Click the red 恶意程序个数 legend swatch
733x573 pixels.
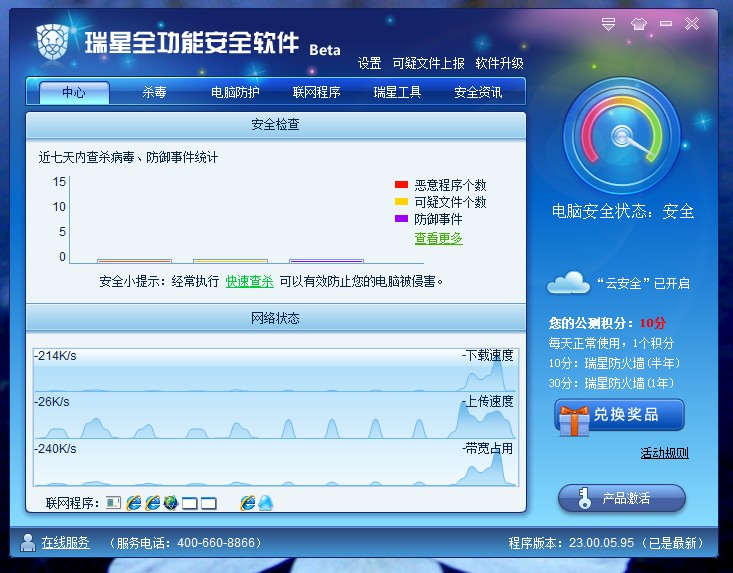(401, 185)
